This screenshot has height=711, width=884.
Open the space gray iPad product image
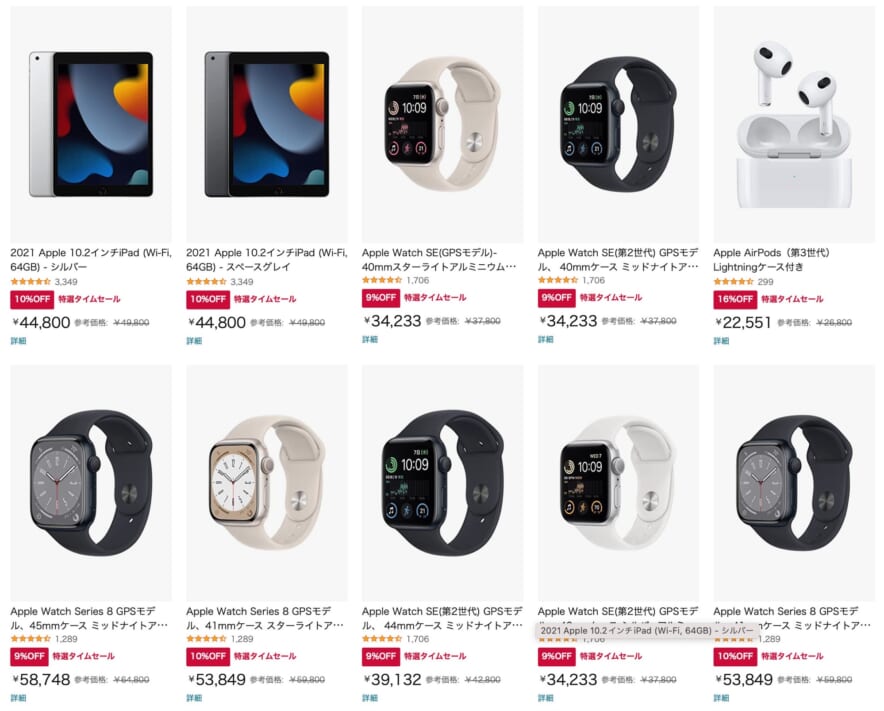(x=267, y=124)
